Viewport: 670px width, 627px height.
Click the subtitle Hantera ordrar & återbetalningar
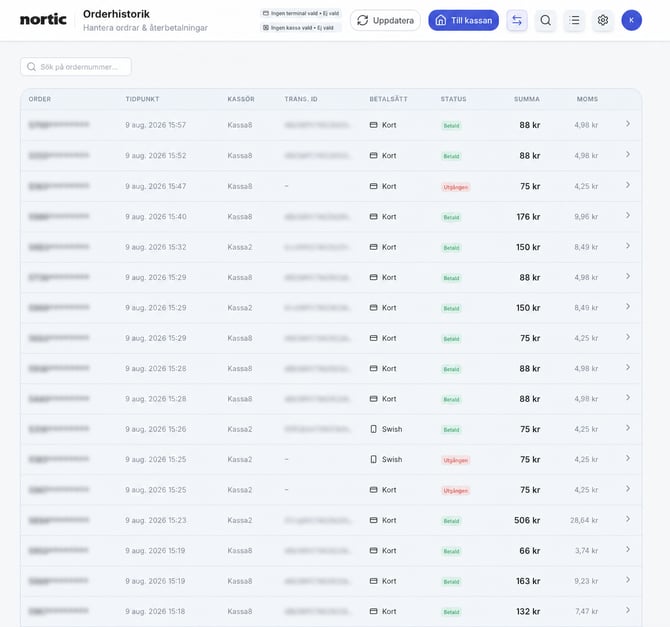pyautogui.click(x=145, y=28)
